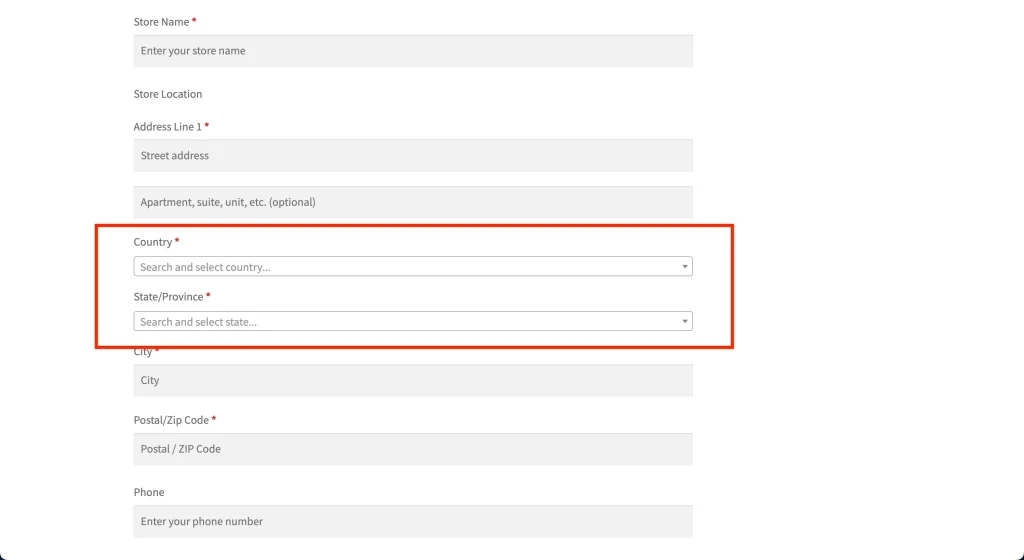Focus the 'Enter your store name' field

click(412, 51)
